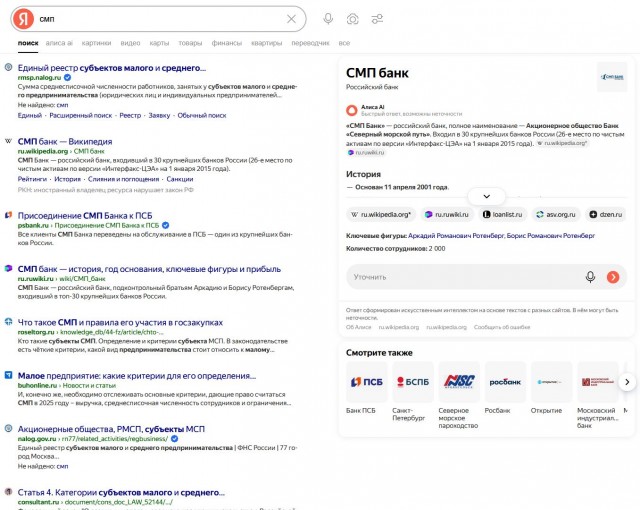Open the Московский индустриальный банк card
This screenshot has height=510, width=640.
tap(598, 395)
